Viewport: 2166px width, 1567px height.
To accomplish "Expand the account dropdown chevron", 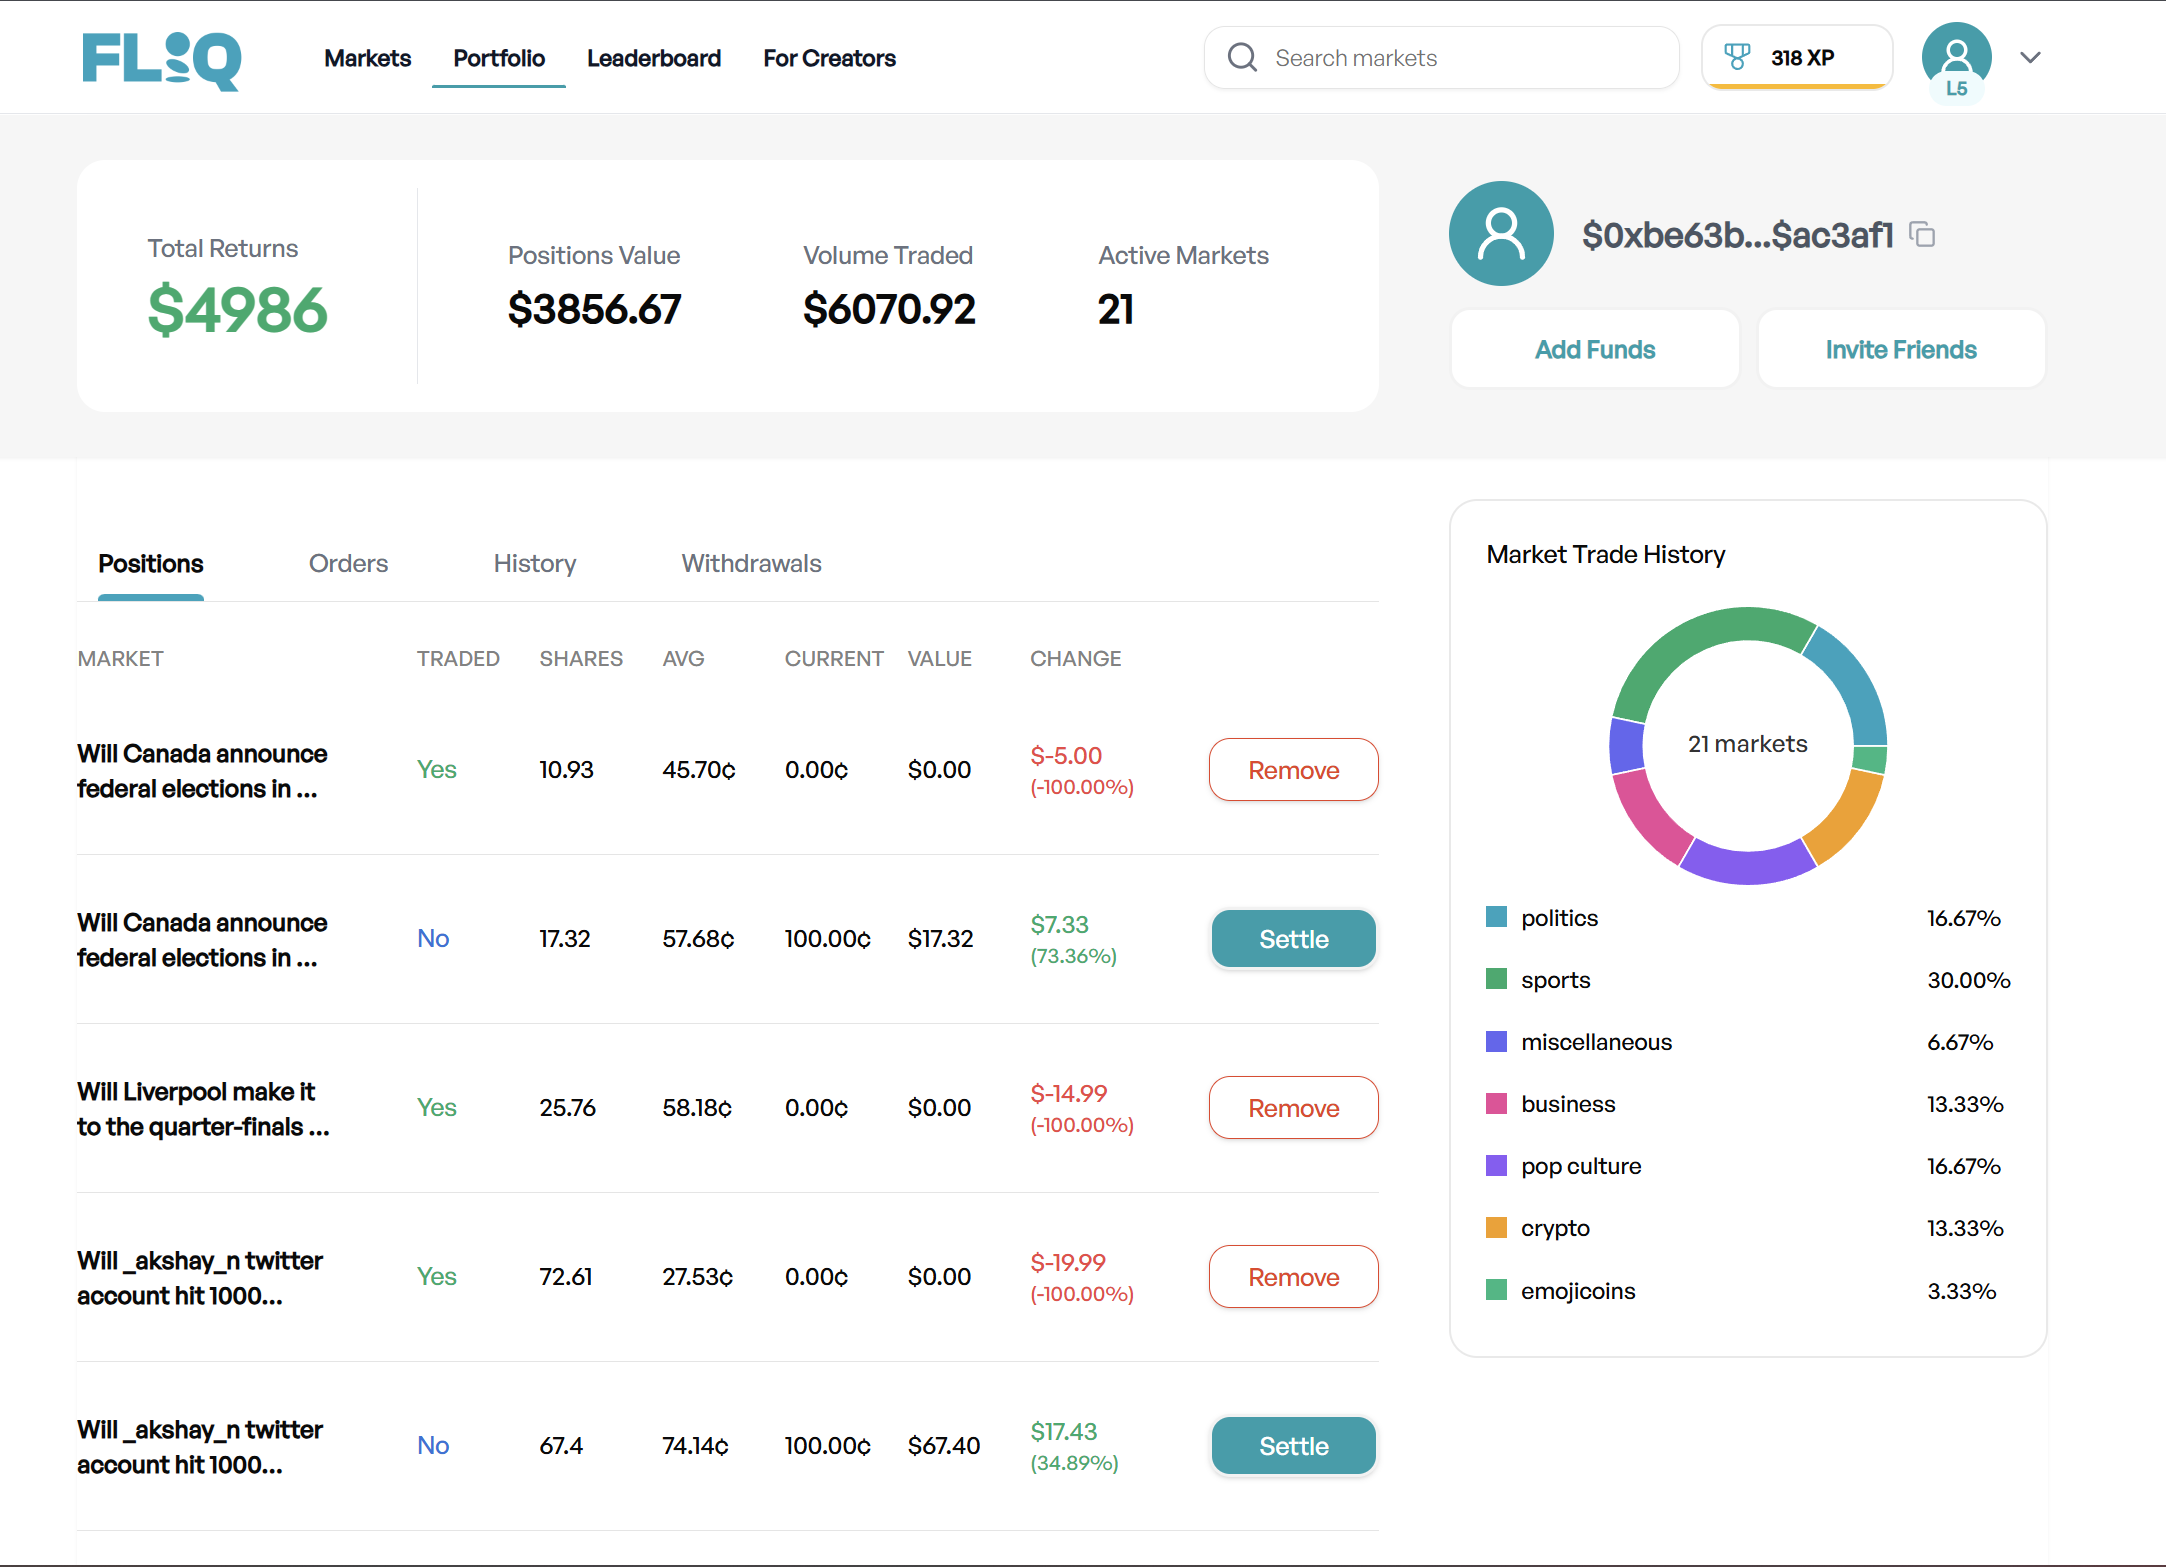I will (x=2030, y=58).
